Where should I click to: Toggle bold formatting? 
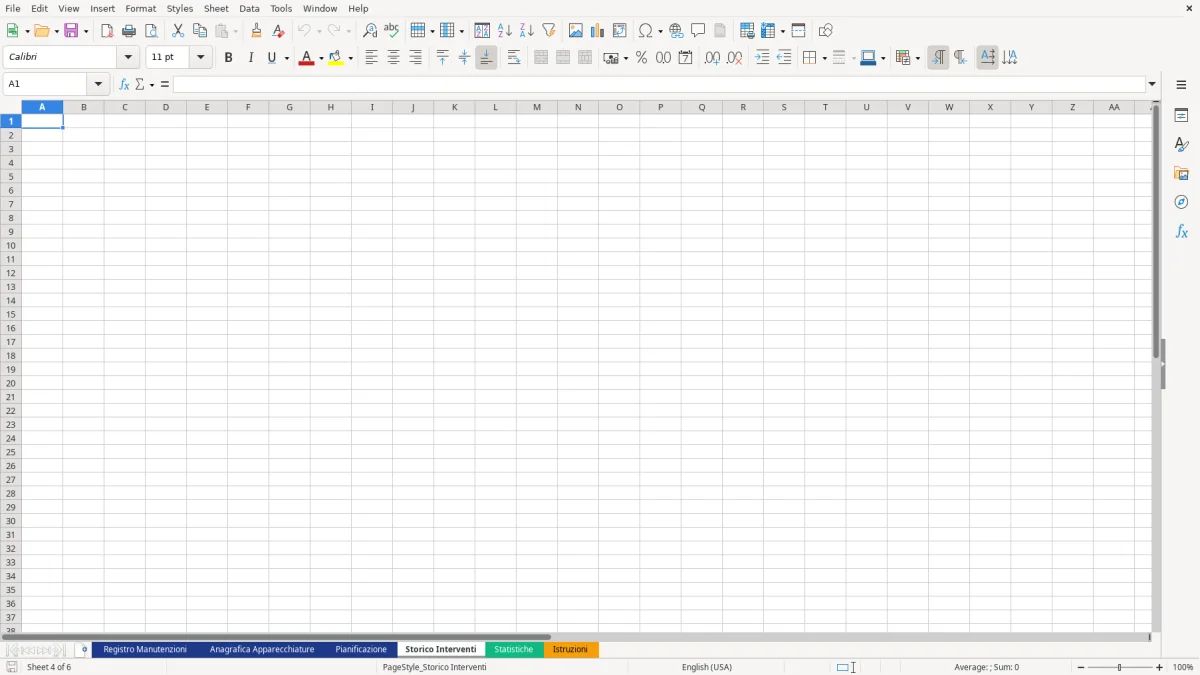(228, 57)
